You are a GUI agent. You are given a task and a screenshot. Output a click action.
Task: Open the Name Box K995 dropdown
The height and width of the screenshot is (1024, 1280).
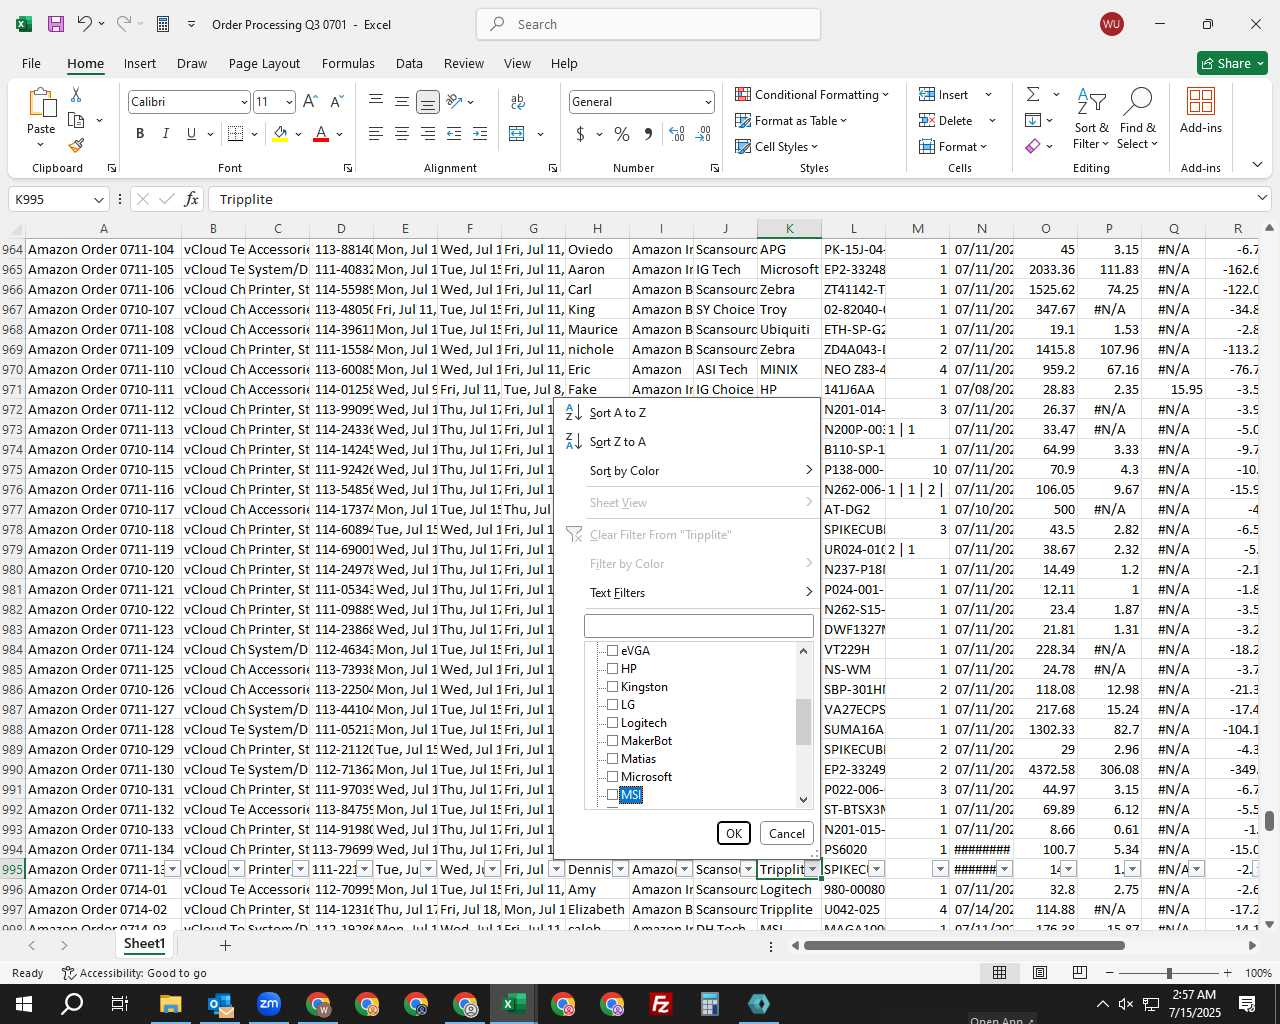click(x=98, y=199)
